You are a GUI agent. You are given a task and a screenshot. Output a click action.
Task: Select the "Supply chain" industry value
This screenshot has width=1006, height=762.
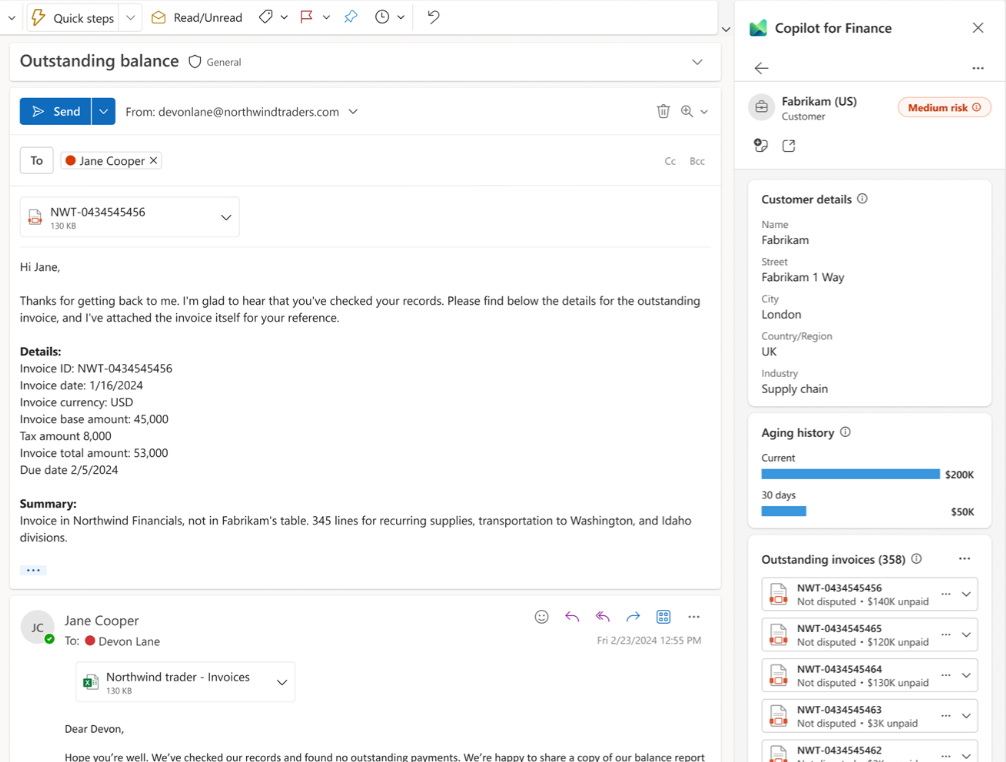click(794, 389)
